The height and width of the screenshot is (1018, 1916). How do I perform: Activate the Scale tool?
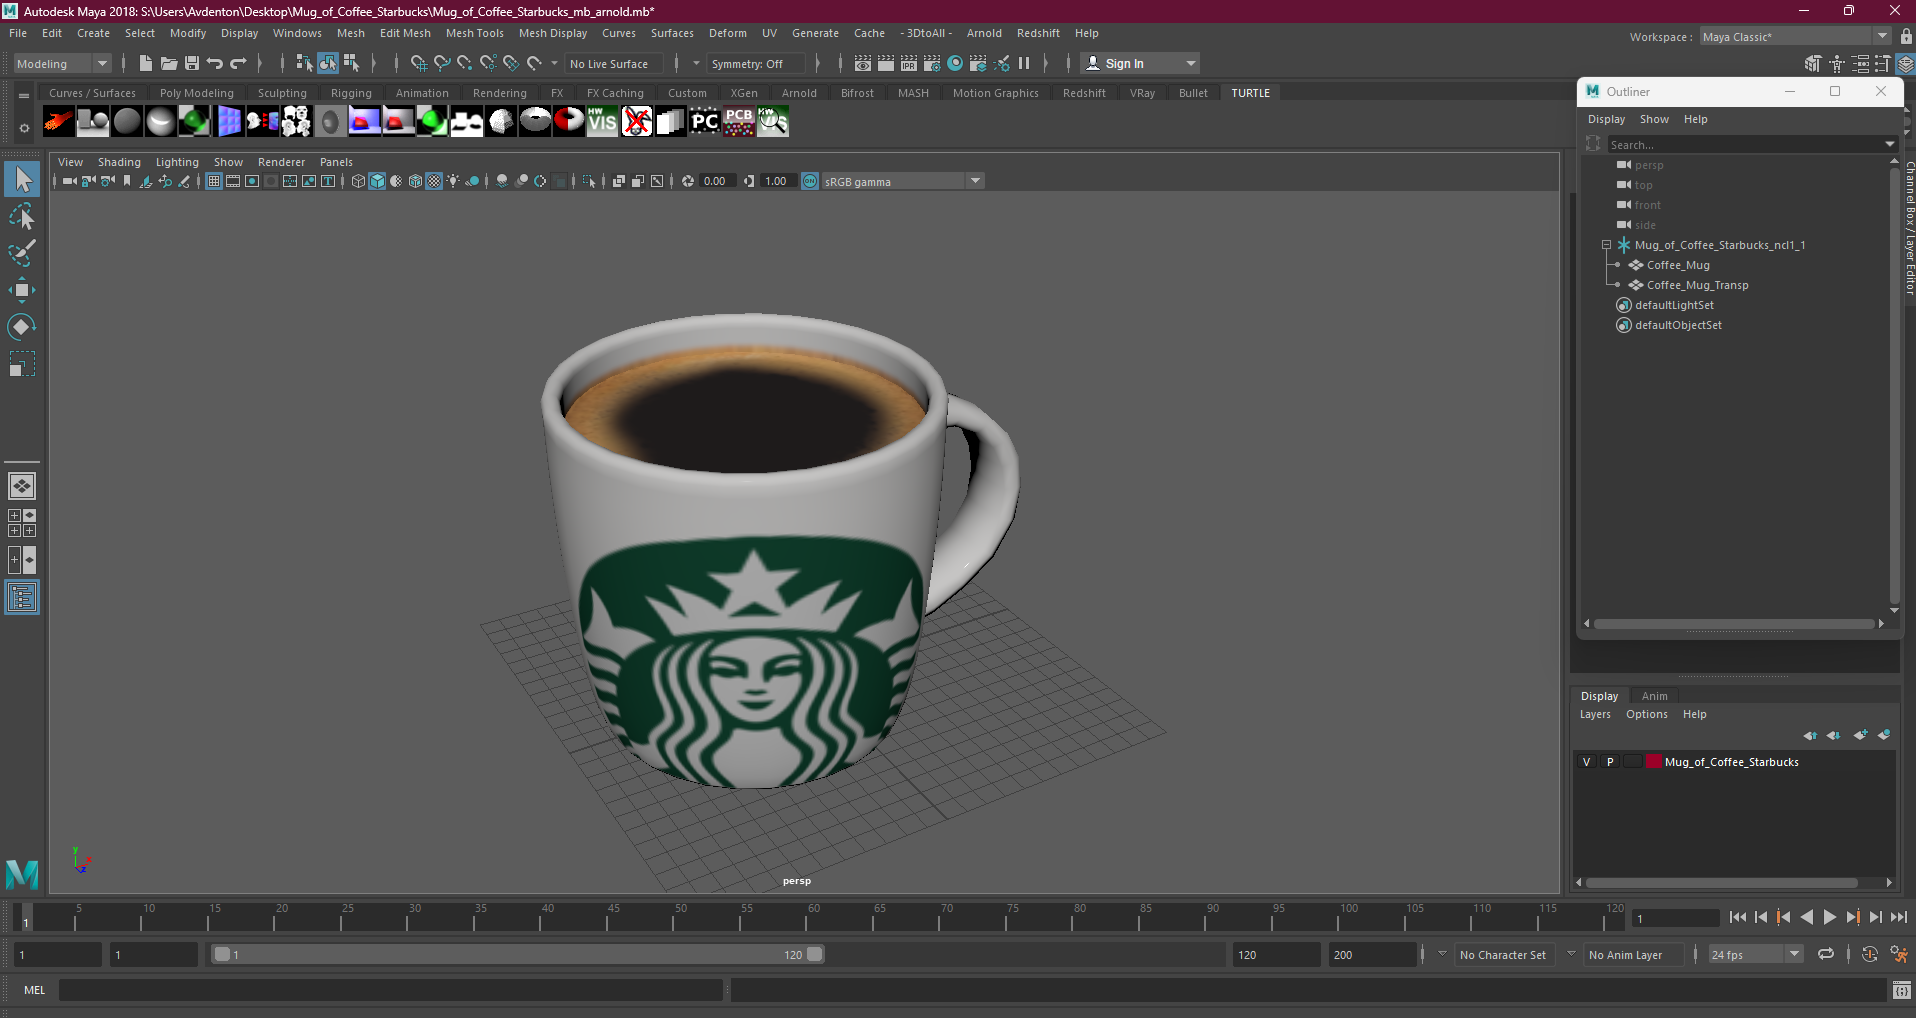22,364
